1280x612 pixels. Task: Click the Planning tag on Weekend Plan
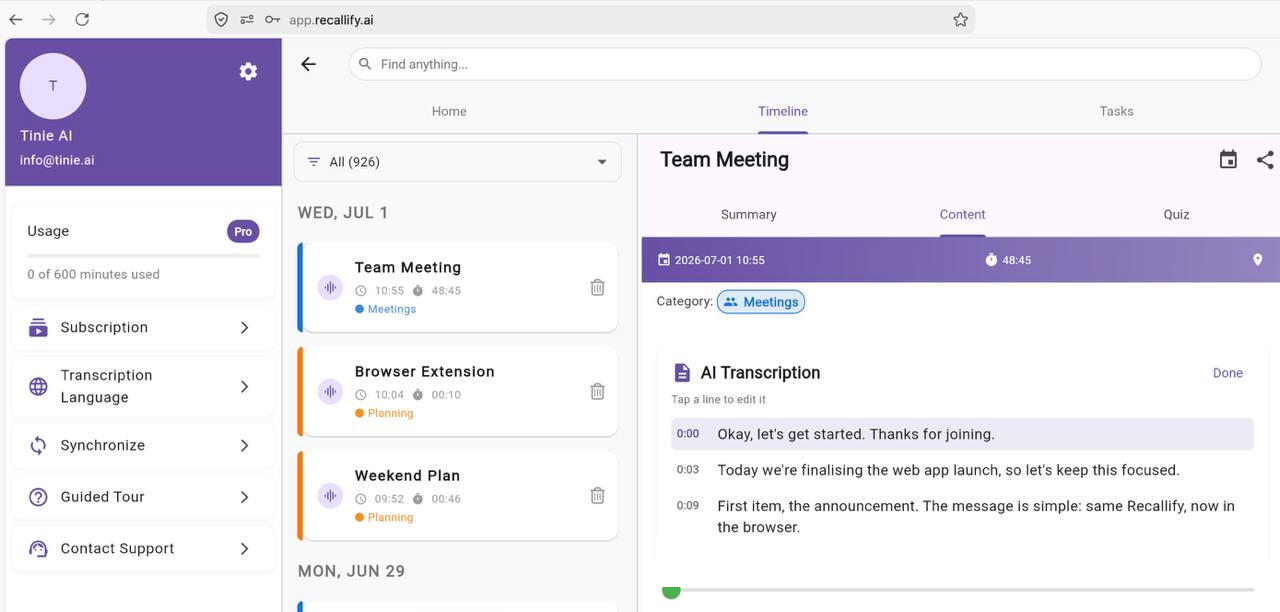(x=384, y=517)
